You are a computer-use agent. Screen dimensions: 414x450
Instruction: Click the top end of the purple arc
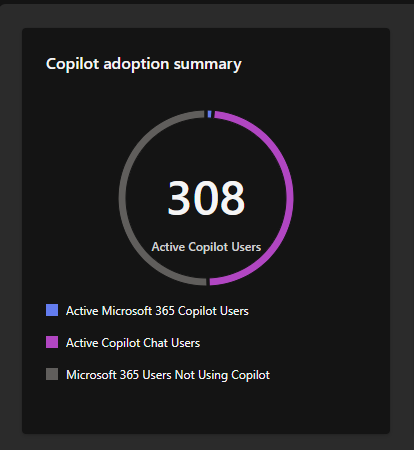point(217,115)
